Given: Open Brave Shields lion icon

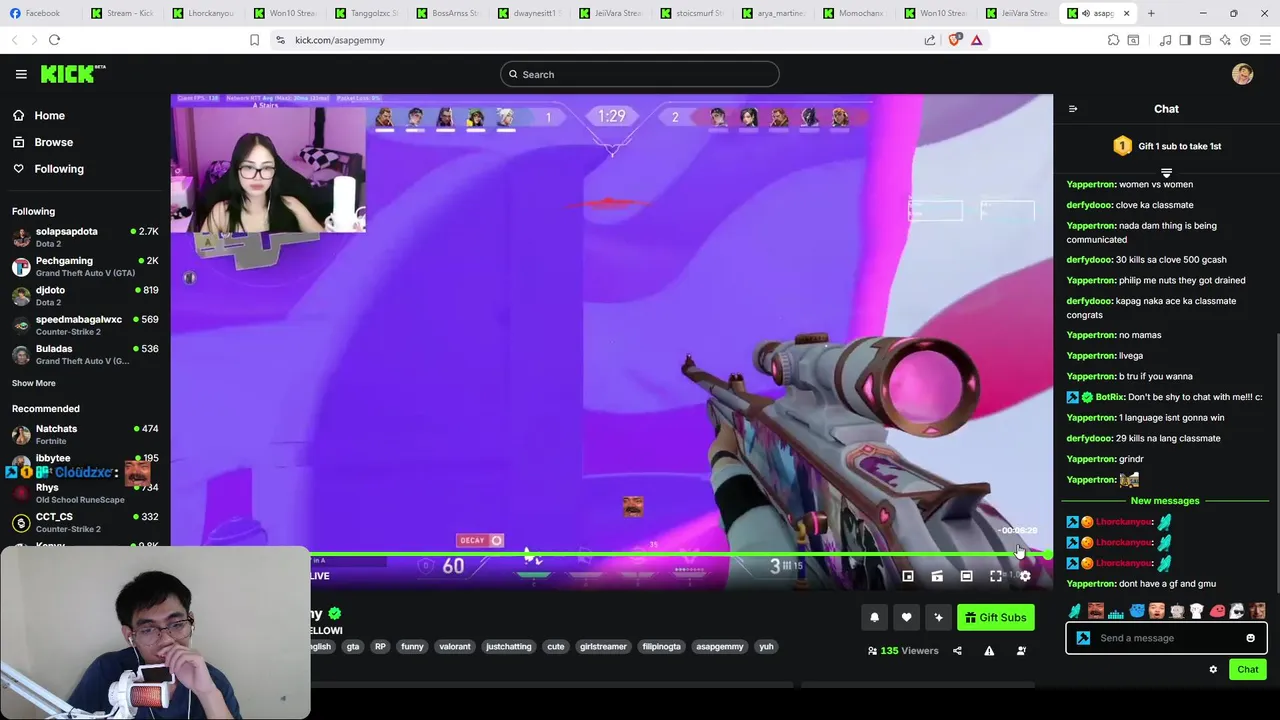Looking at the screenshot, I should pos(954,40).
